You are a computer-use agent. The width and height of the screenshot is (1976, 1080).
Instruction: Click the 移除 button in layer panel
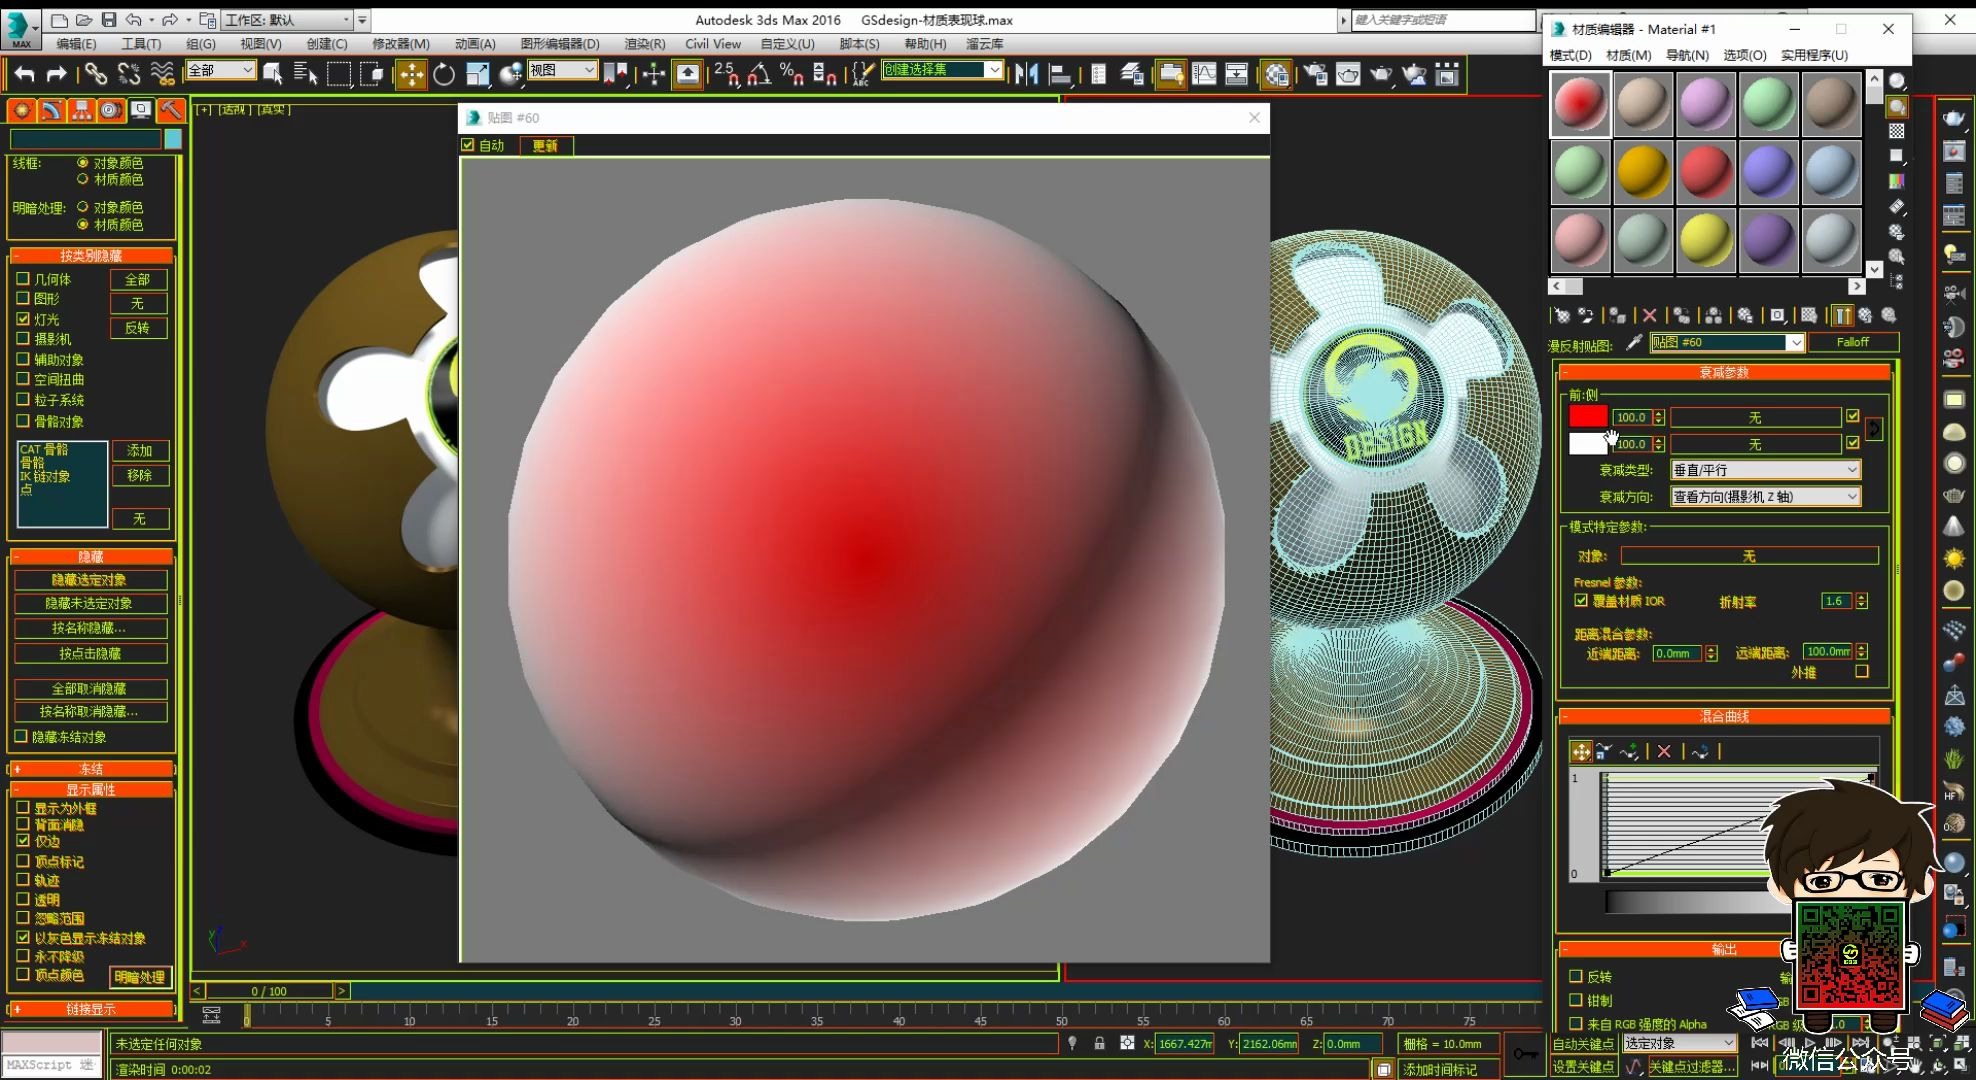140,475
